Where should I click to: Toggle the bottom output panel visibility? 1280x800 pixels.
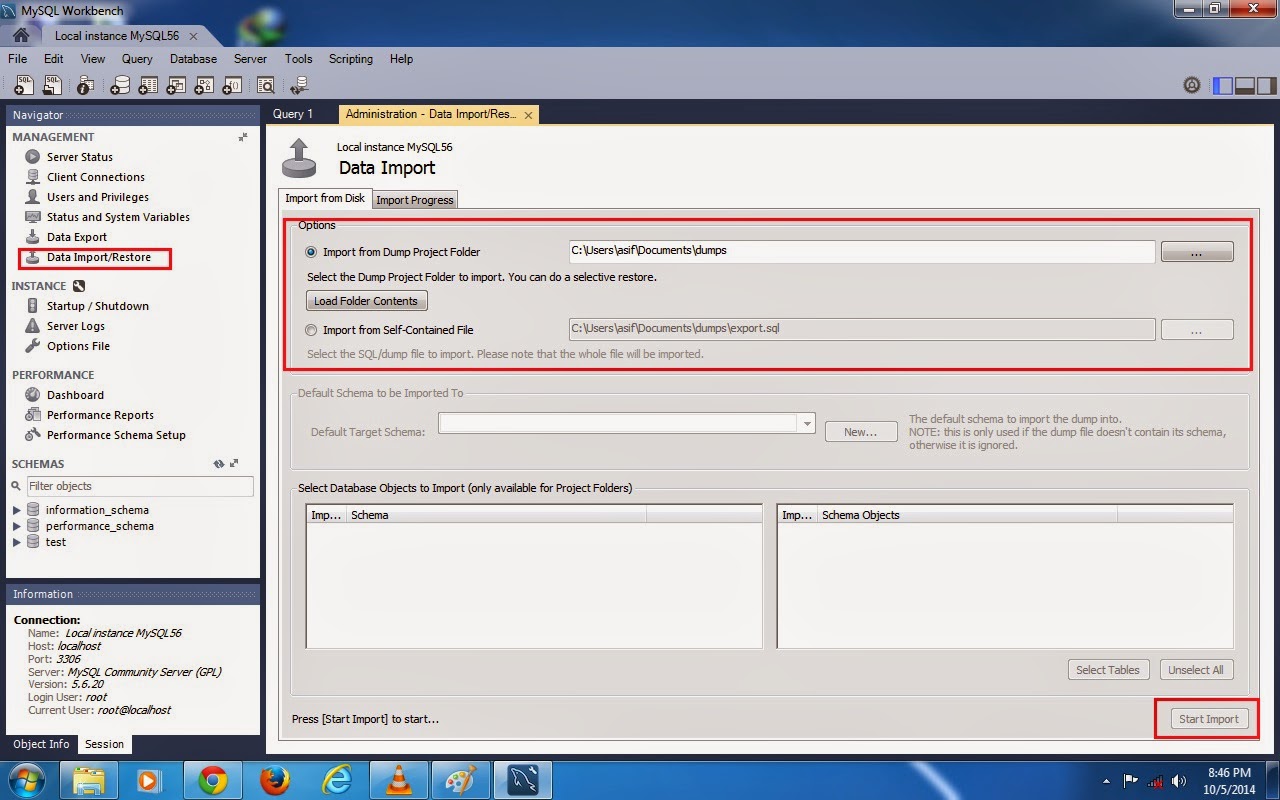click(x=1244, y=86)
